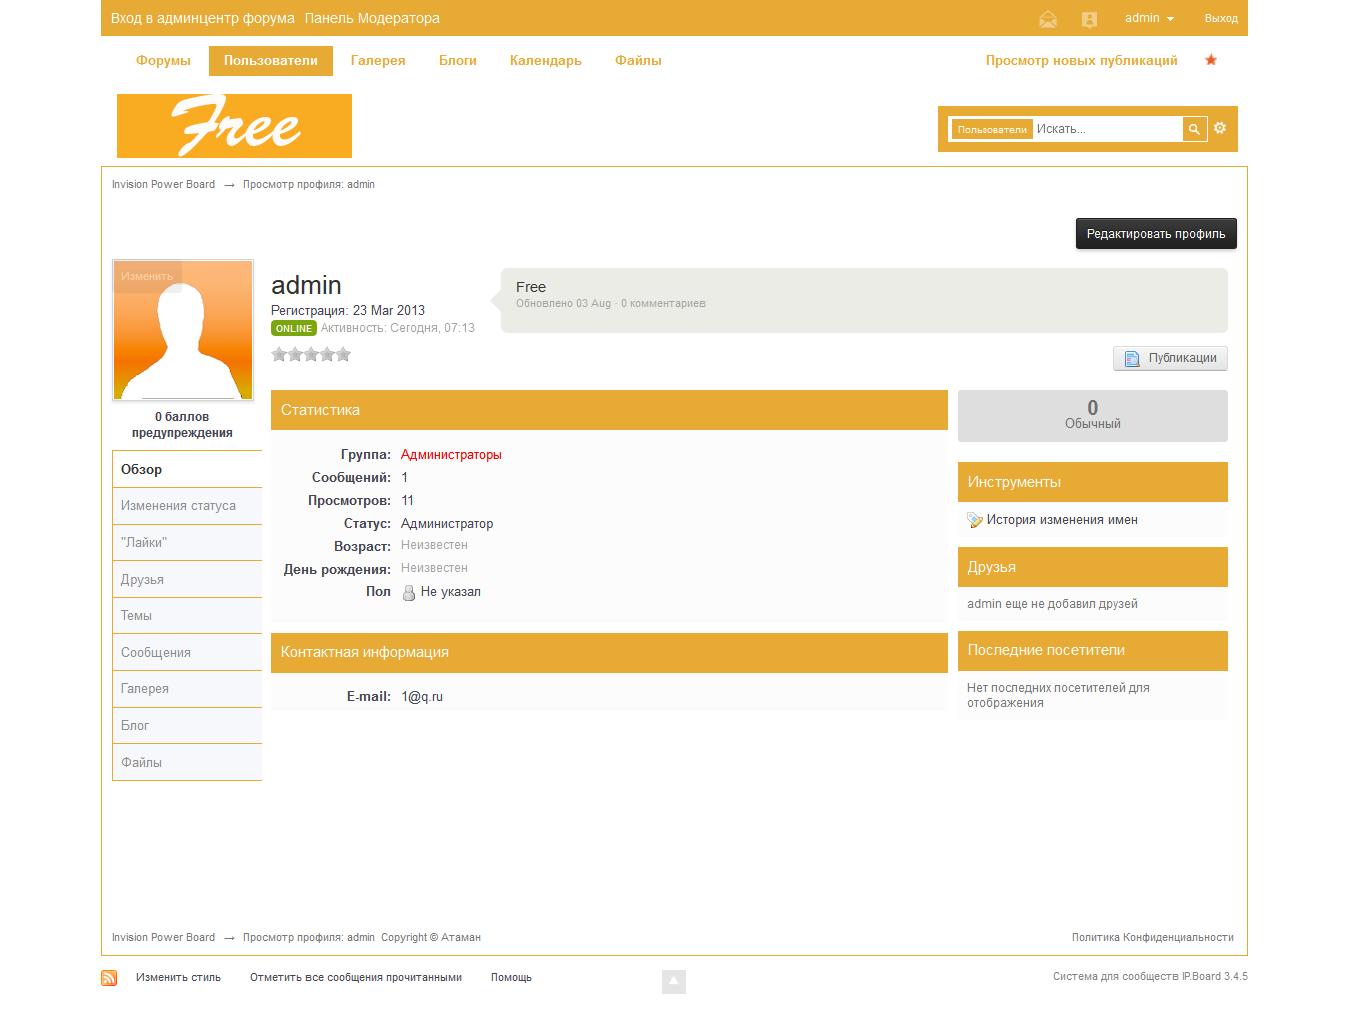Click the scroll-to-top arrow icon
The image size is (1349, 1016).
coord(673,981)
